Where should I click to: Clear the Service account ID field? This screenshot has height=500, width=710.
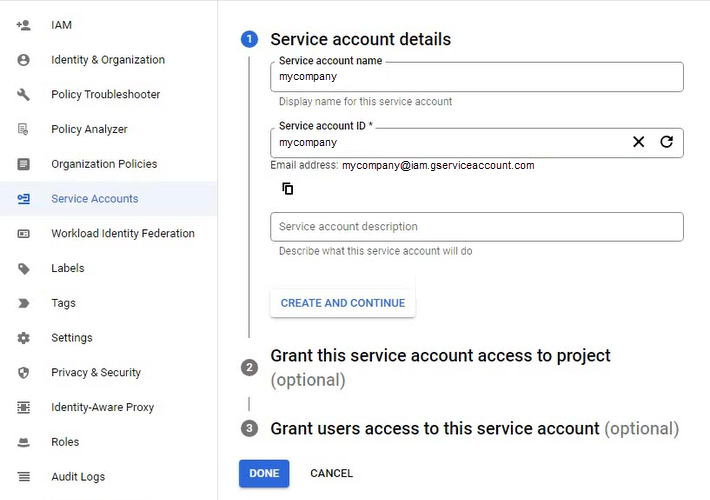click(x=638, y=142)
